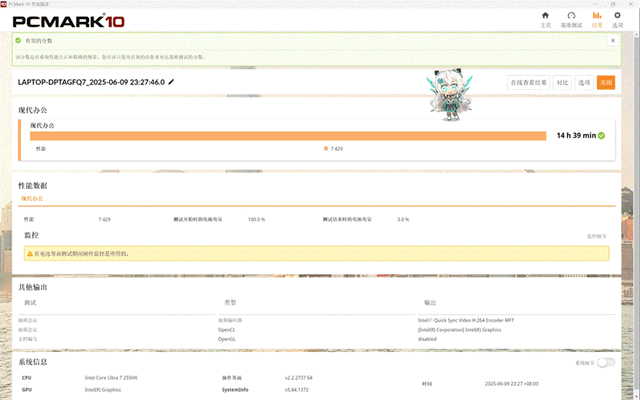
Task: Click [Intel(R) Corporation] Intel(R) Graphics output
Action: pyautogui.click(x=459, y=330)
